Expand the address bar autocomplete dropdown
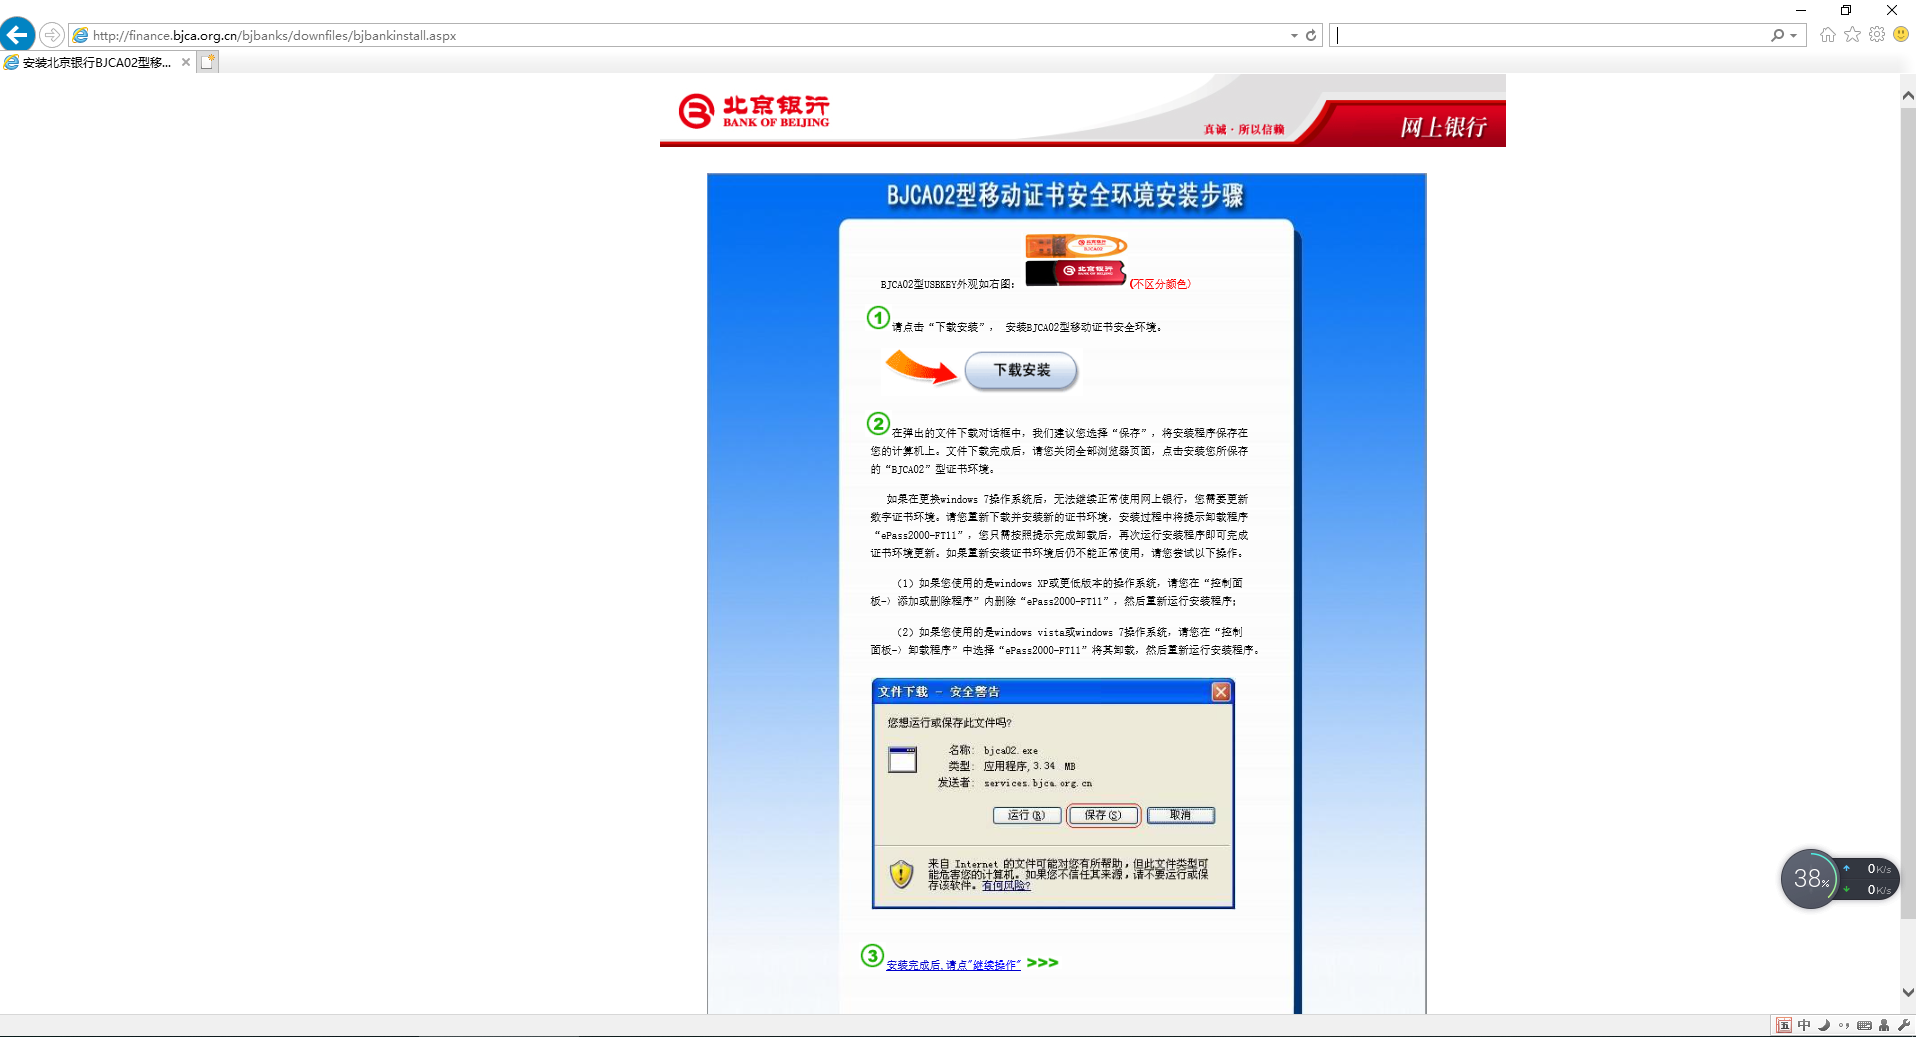 1294,35
